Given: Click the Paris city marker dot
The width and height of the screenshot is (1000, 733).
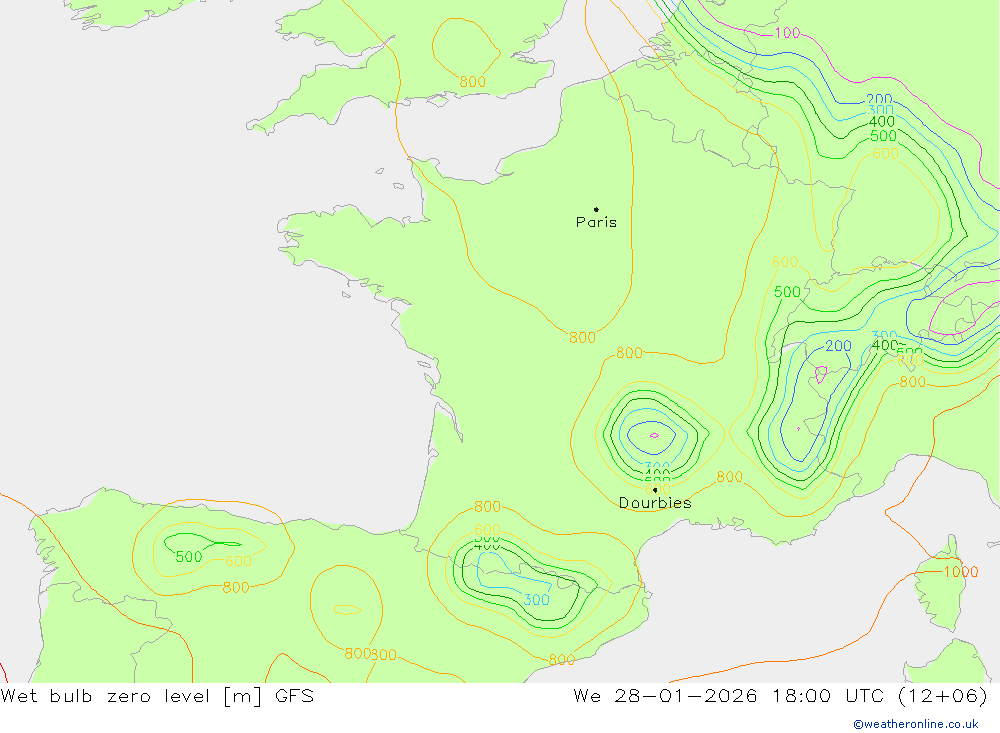Looking at the screenshot, I should [596, 210].
